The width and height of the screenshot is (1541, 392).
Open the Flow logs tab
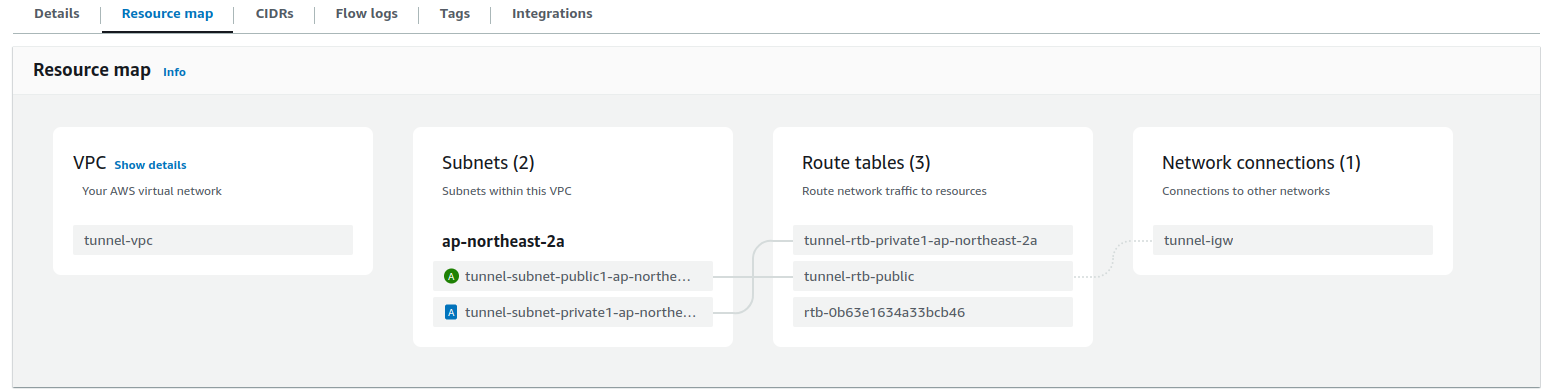click(x=367, y=14)
